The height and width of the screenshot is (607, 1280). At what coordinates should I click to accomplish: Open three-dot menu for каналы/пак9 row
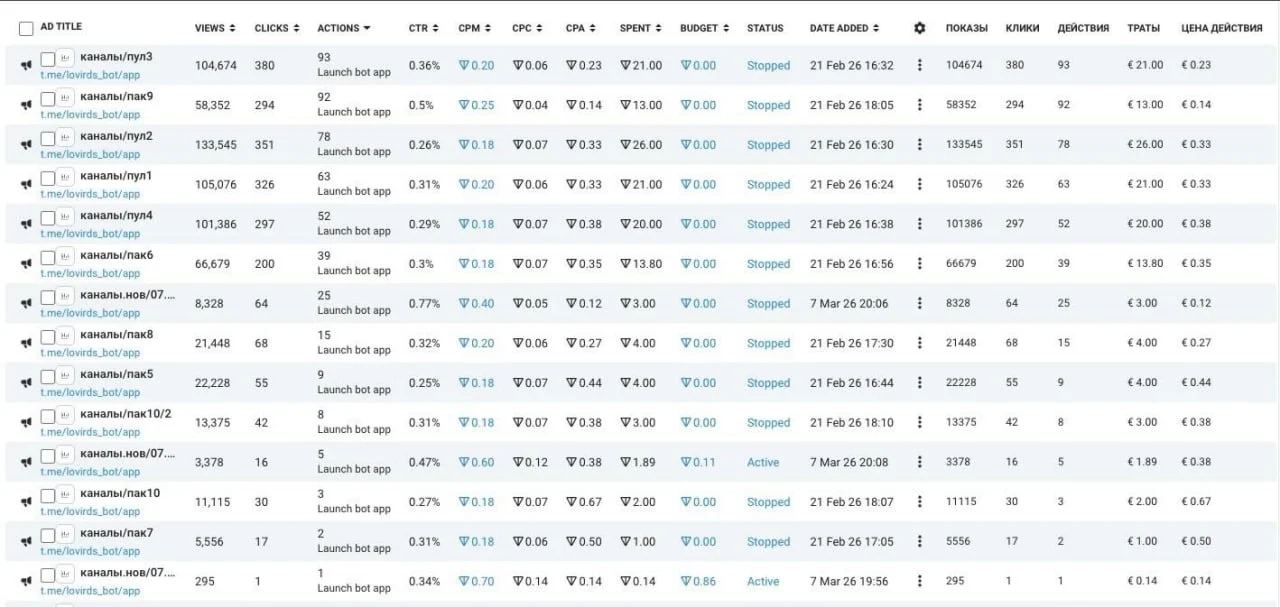point(920,105)
